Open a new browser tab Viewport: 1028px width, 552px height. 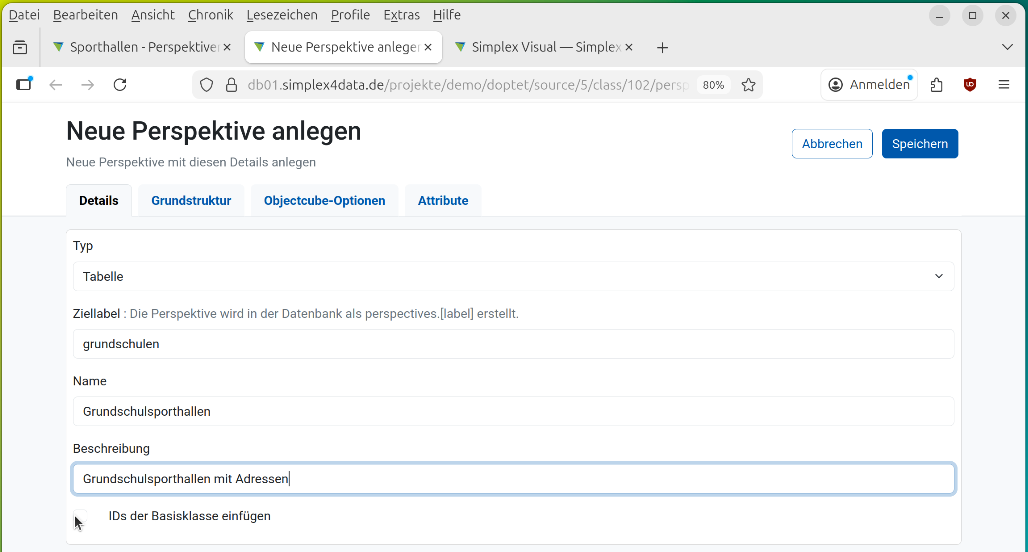click(x=662, y=47)
